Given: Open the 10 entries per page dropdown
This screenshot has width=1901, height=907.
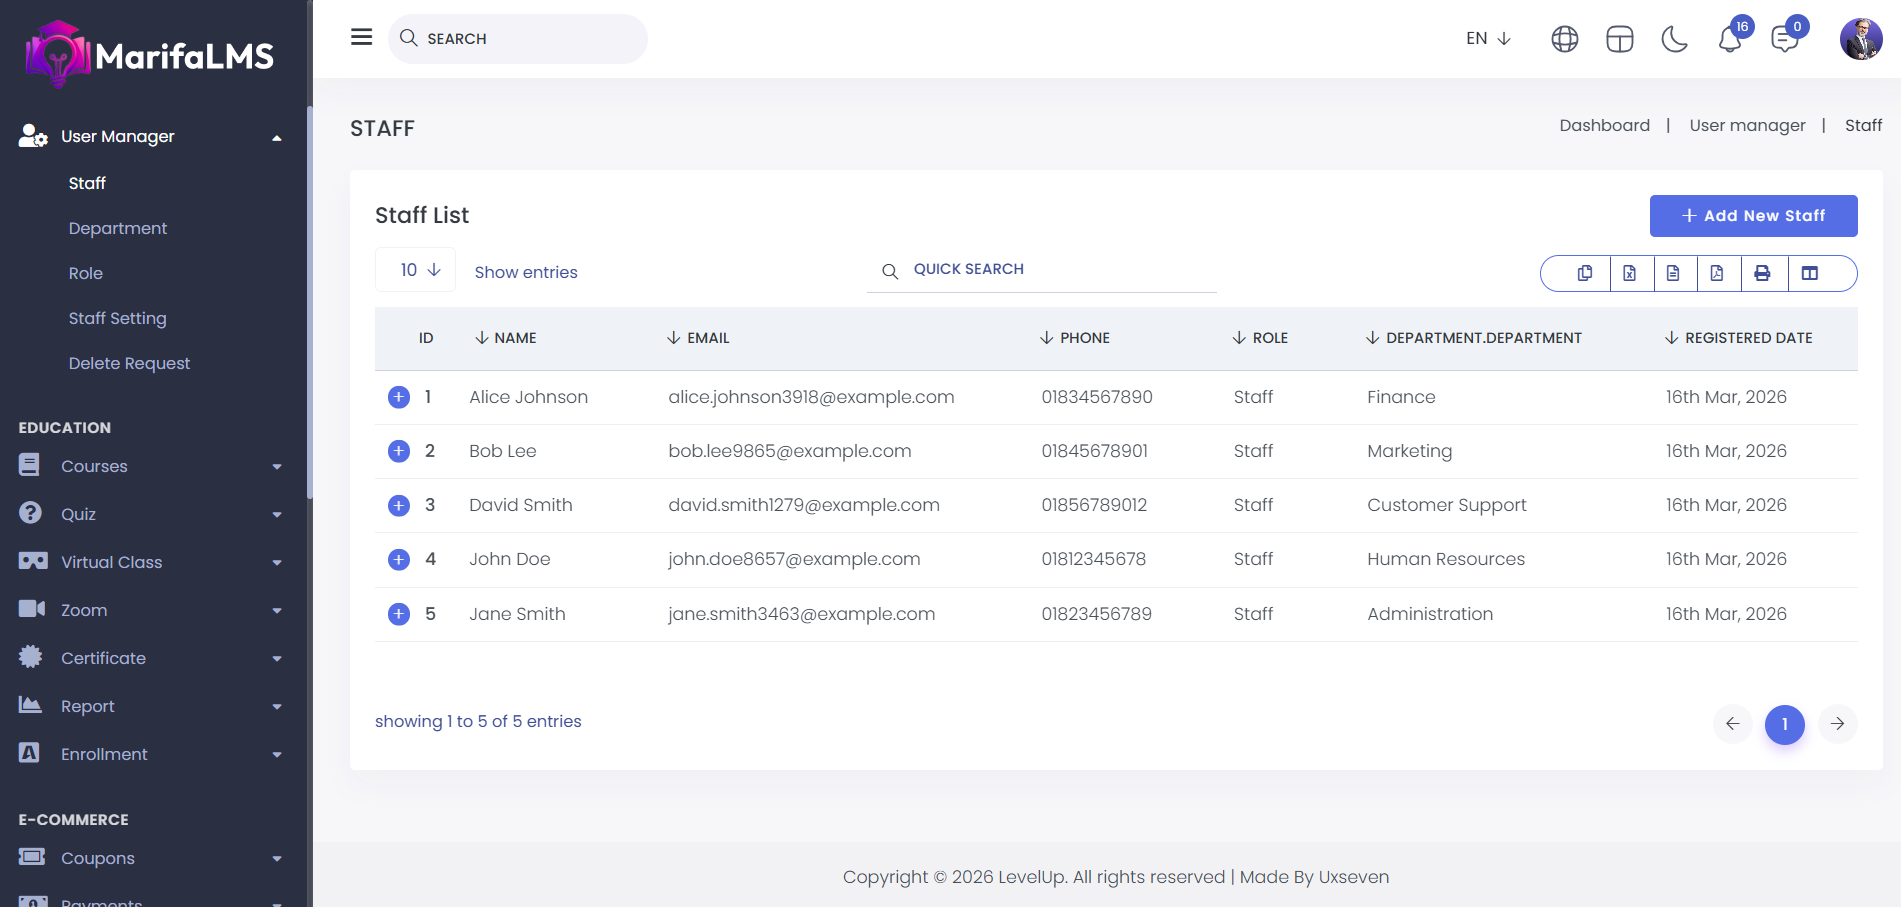Looking at the screenshot, I should 416,270.
